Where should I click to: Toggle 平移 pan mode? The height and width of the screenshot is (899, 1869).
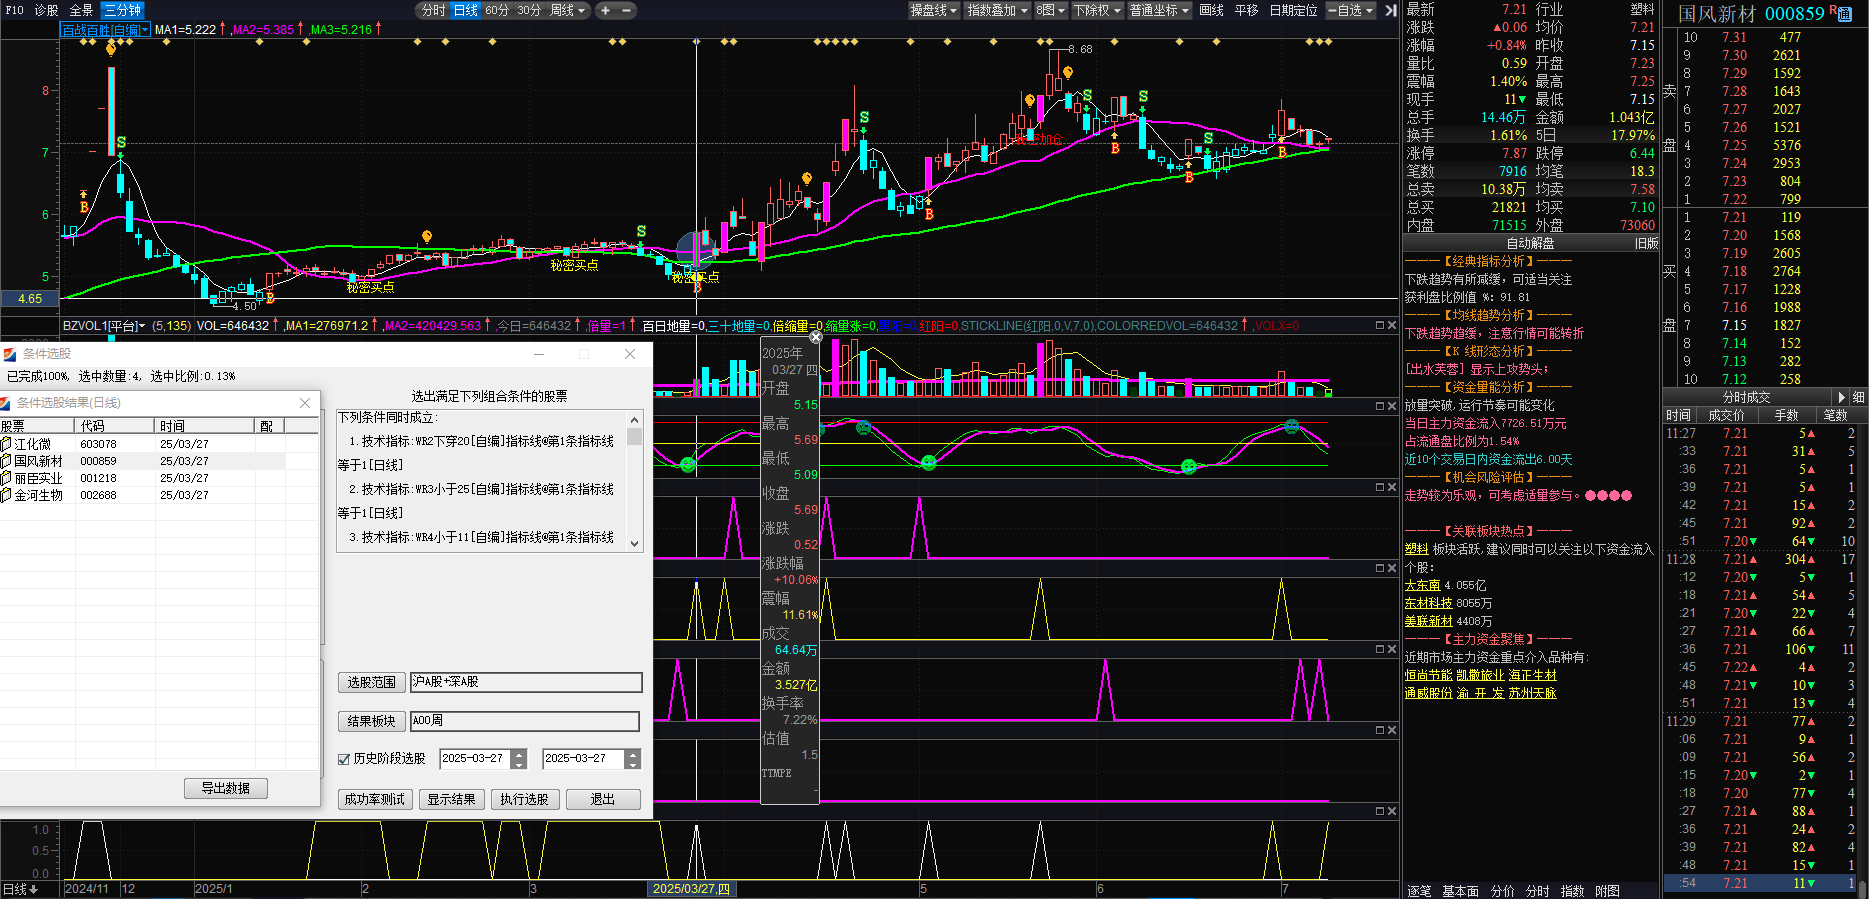(1246, 10)
